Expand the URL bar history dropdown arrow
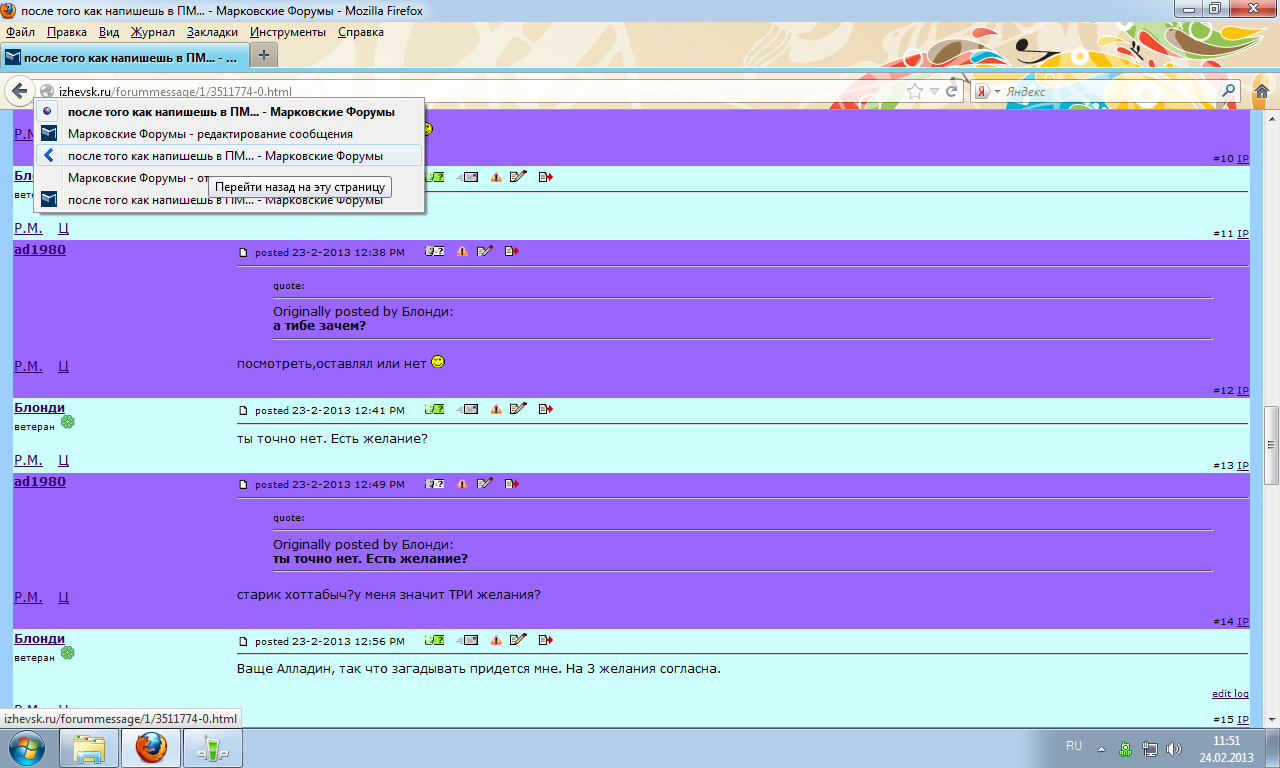1280x768 pixels. point(934,91)
